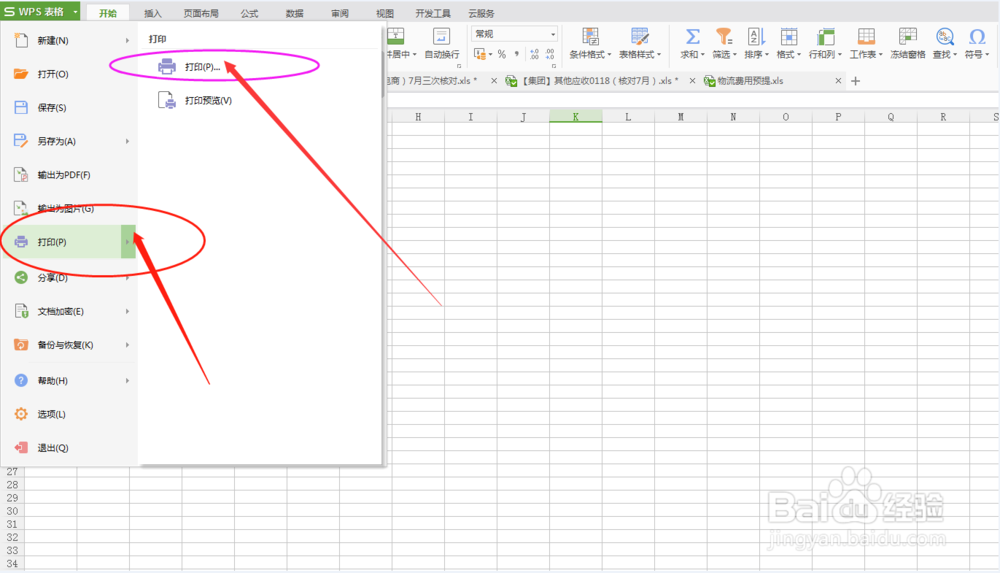Select row 33 header
Screen dimensions: 1000x573
click(x=12, y=550)
